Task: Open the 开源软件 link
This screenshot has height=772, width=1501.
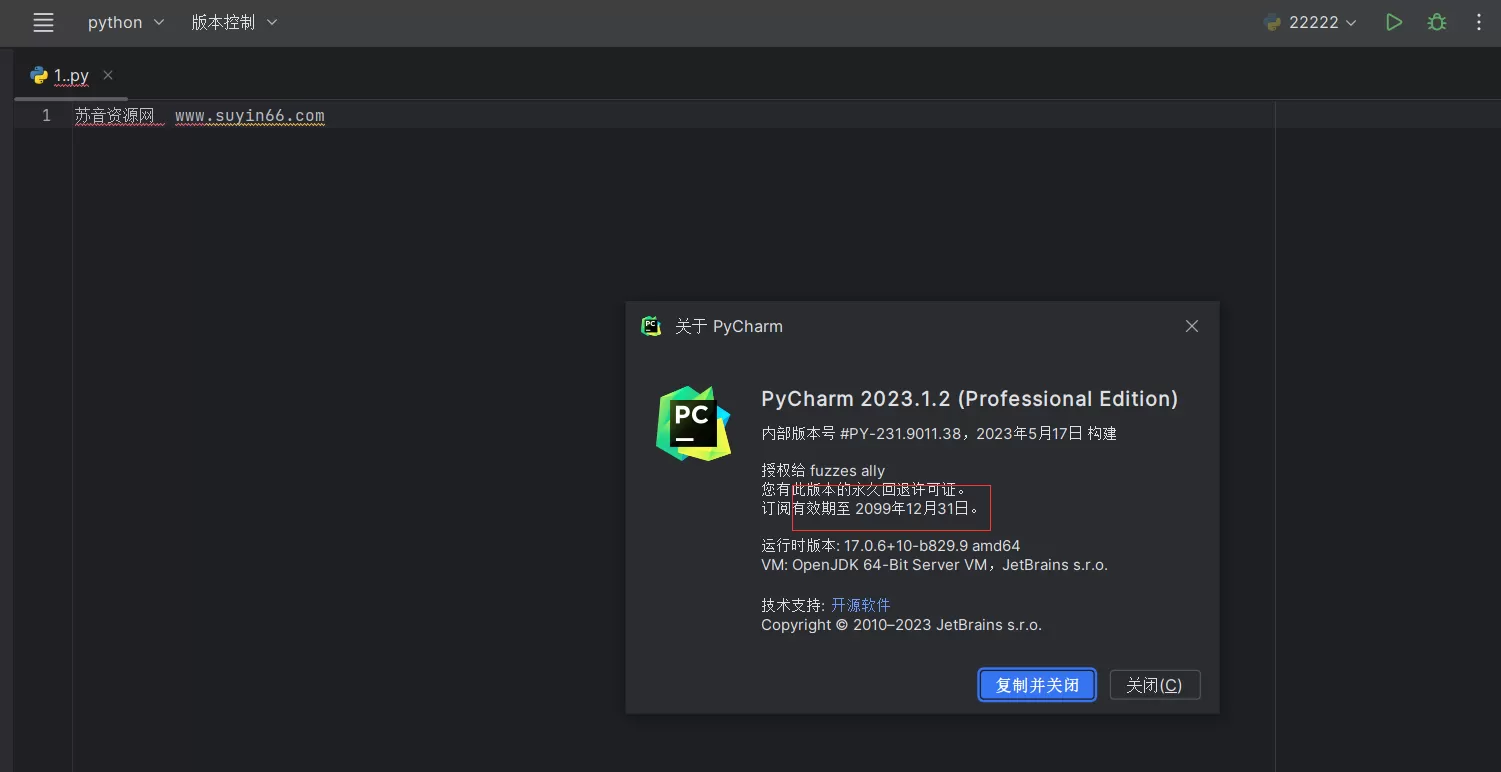Action: tap(860, 604)
